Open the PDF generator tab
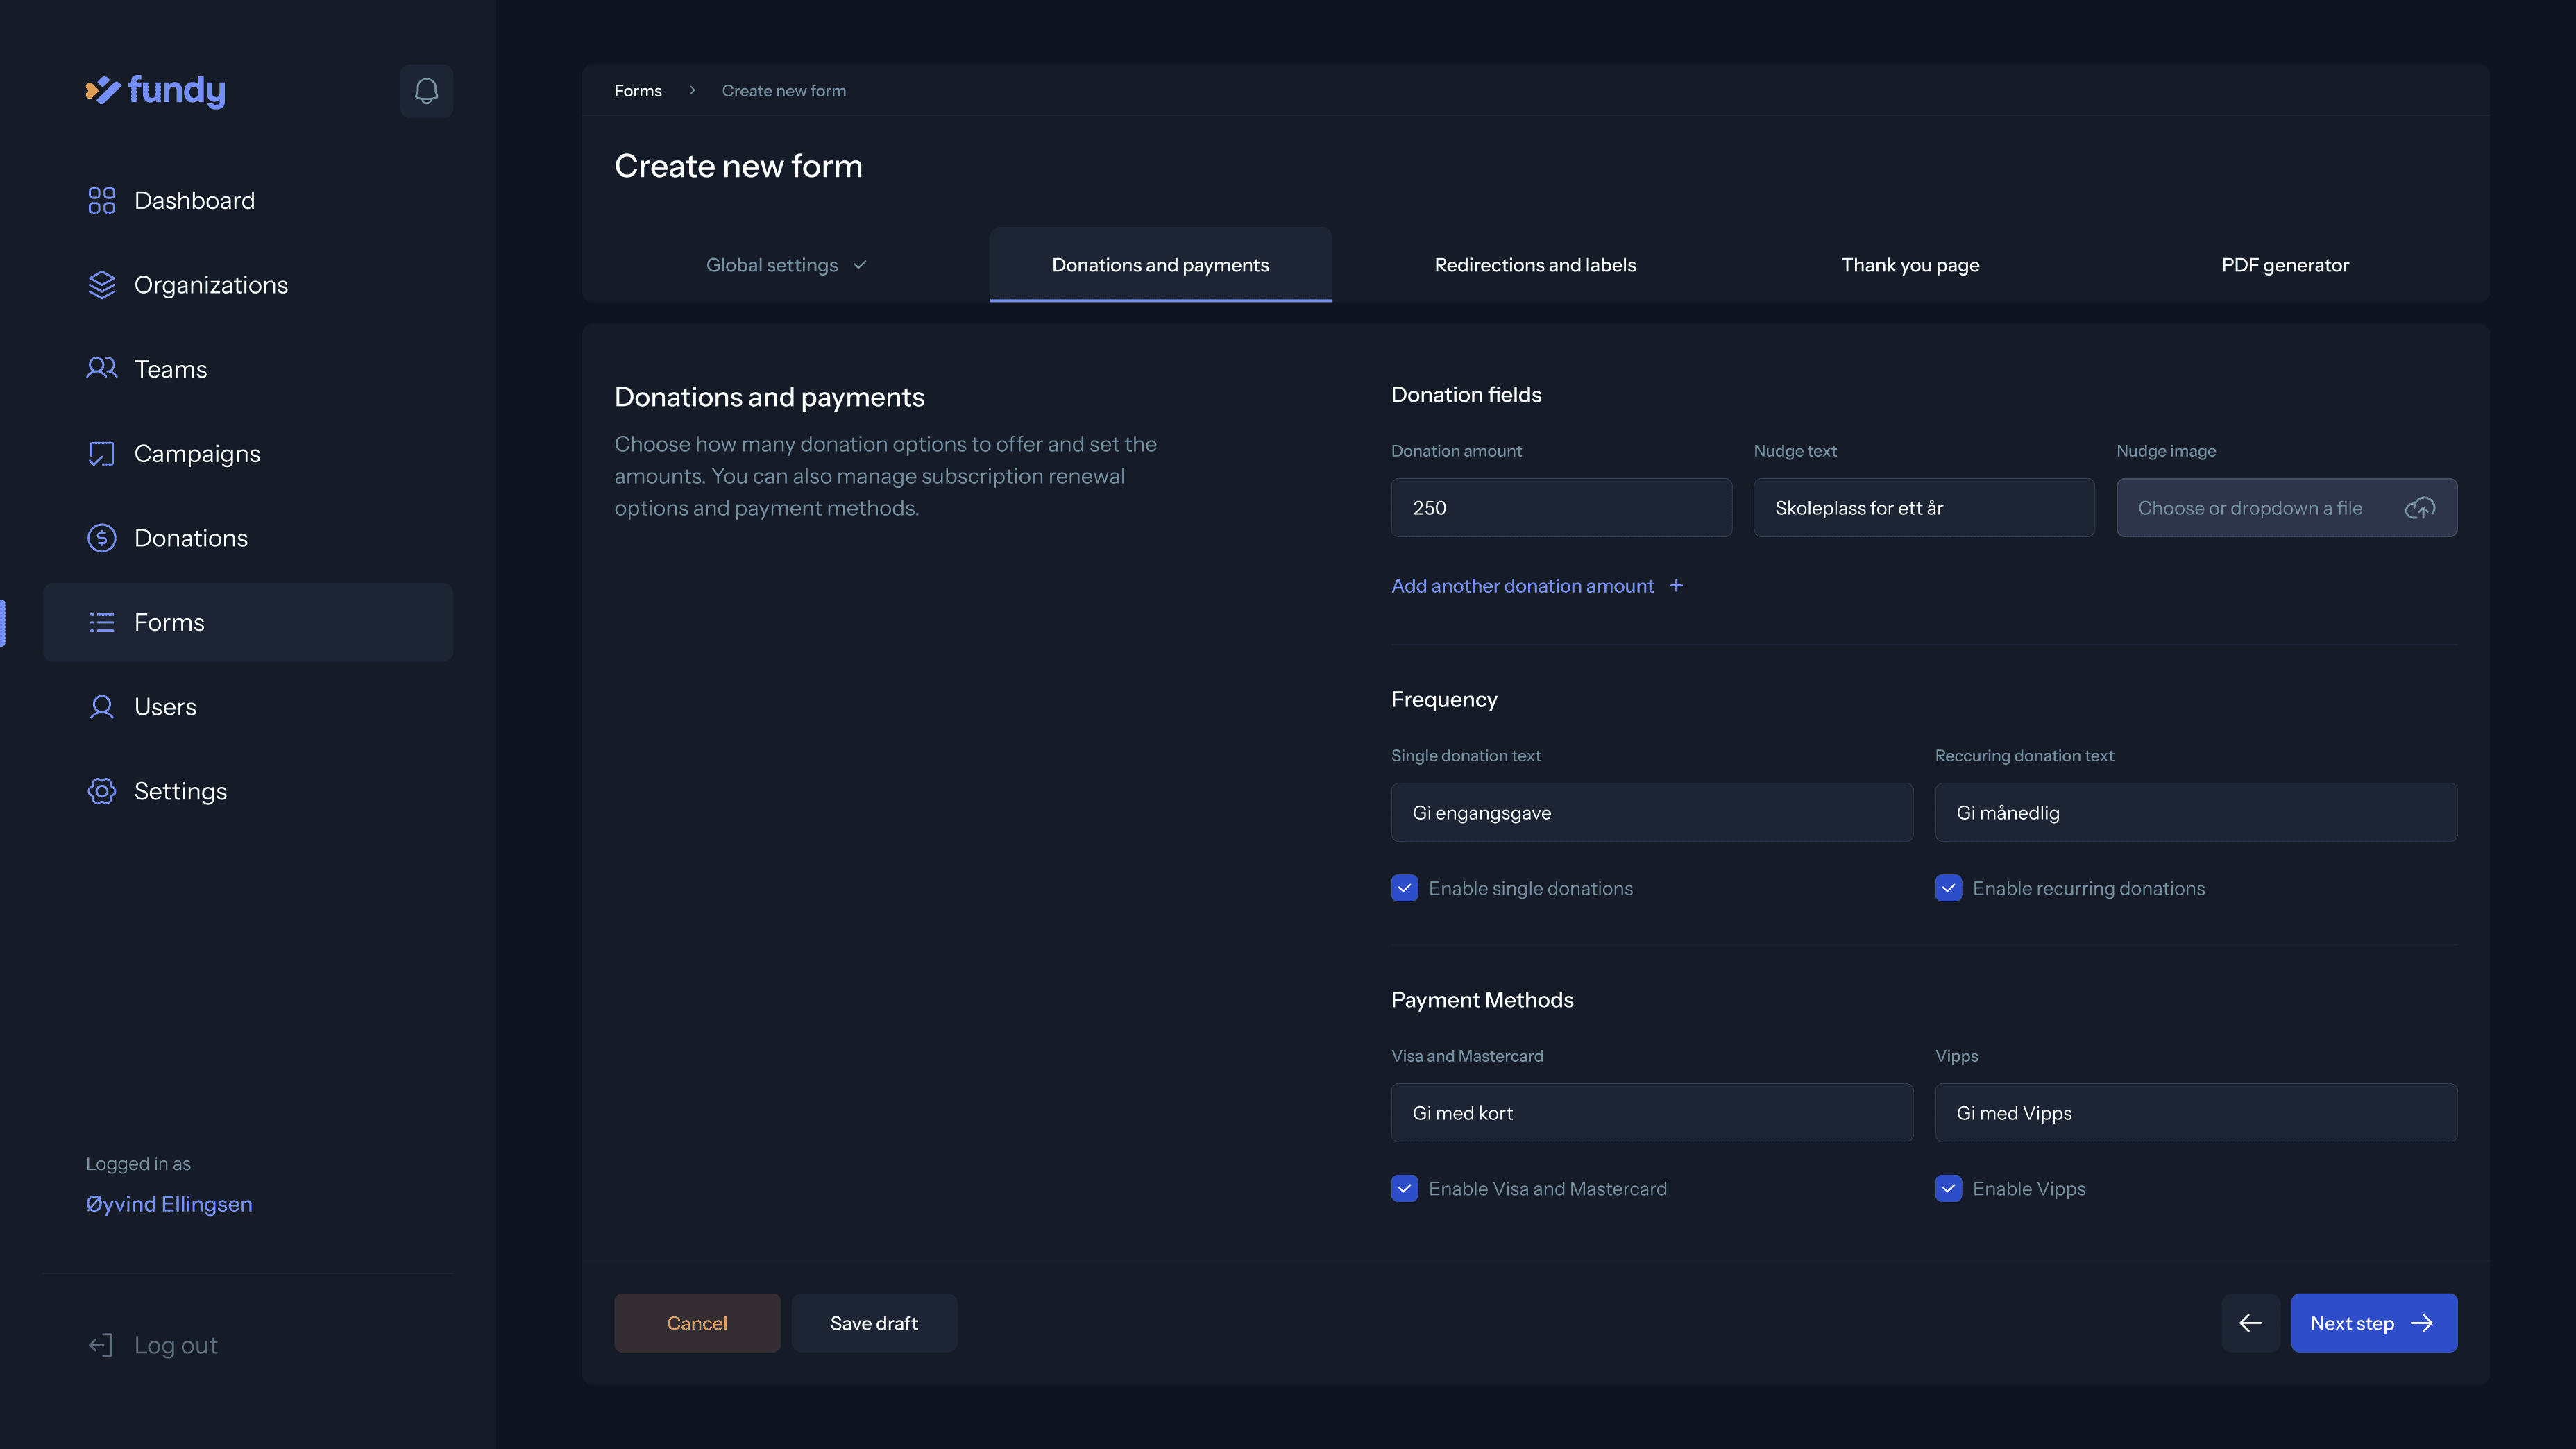The width and height of the screenshot is (2576, 1449). point(2284,265)
